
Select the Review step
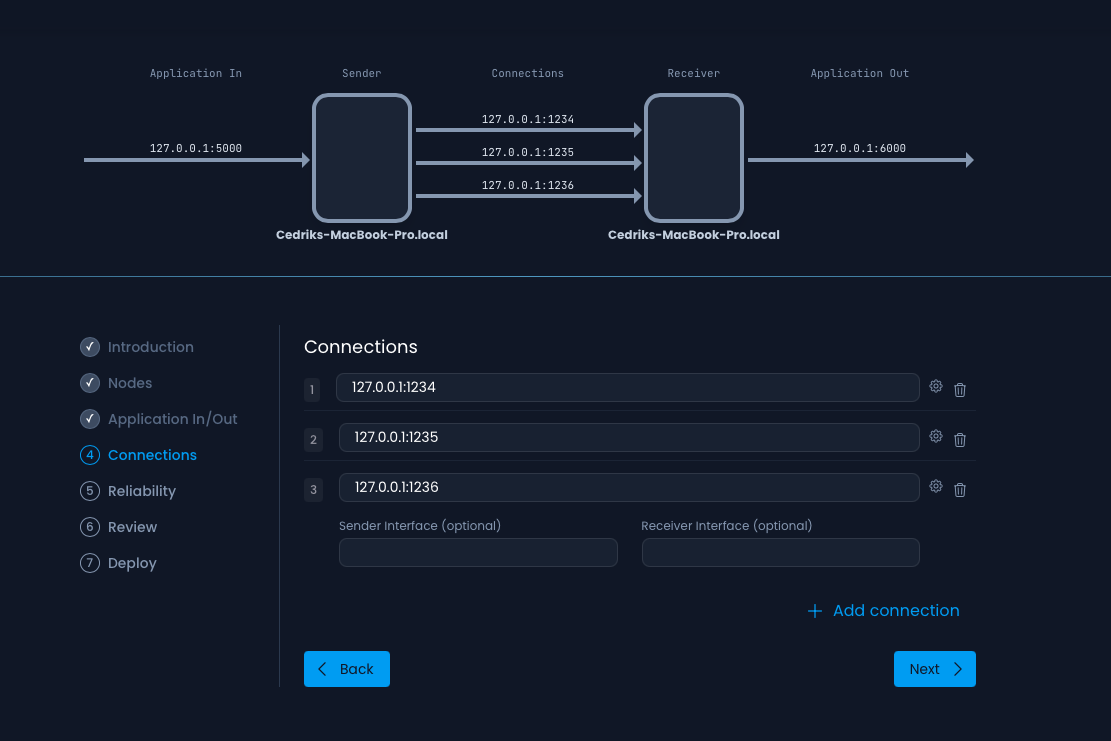(132, 527)
